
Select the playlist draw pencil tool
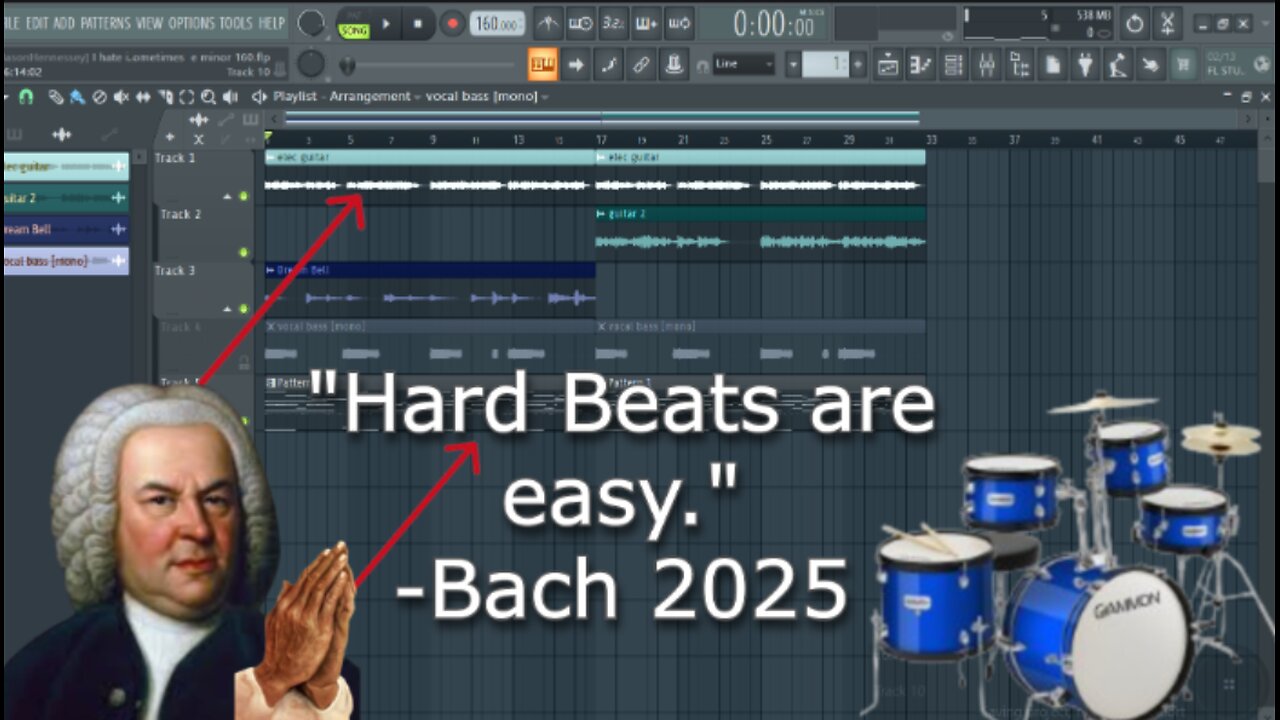coord(56,97)
